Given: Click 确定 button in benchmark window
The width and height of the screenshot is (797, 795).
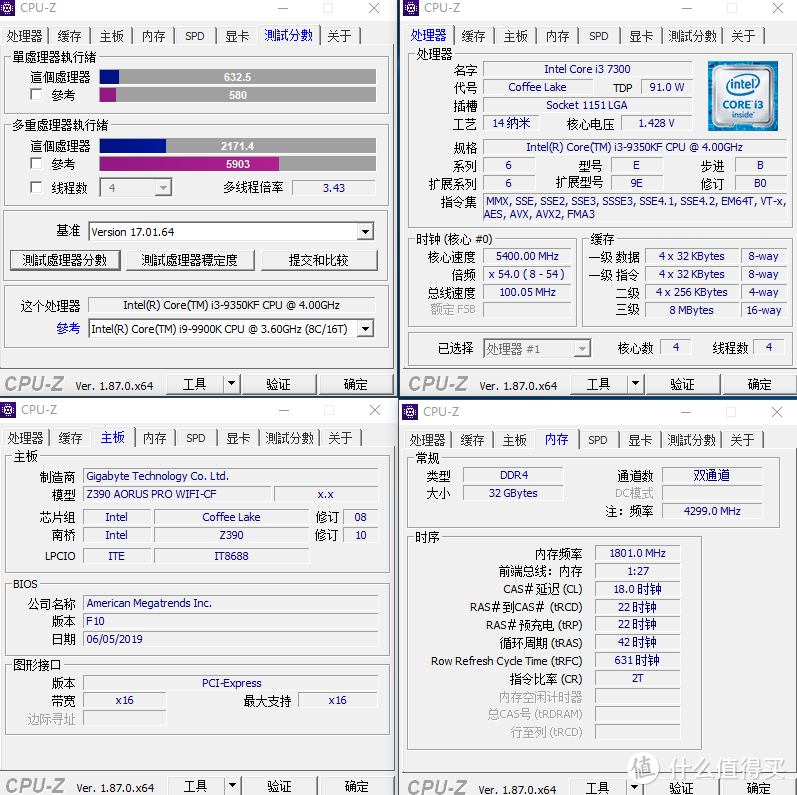Looking at the screenshot, I should point(355,384).
